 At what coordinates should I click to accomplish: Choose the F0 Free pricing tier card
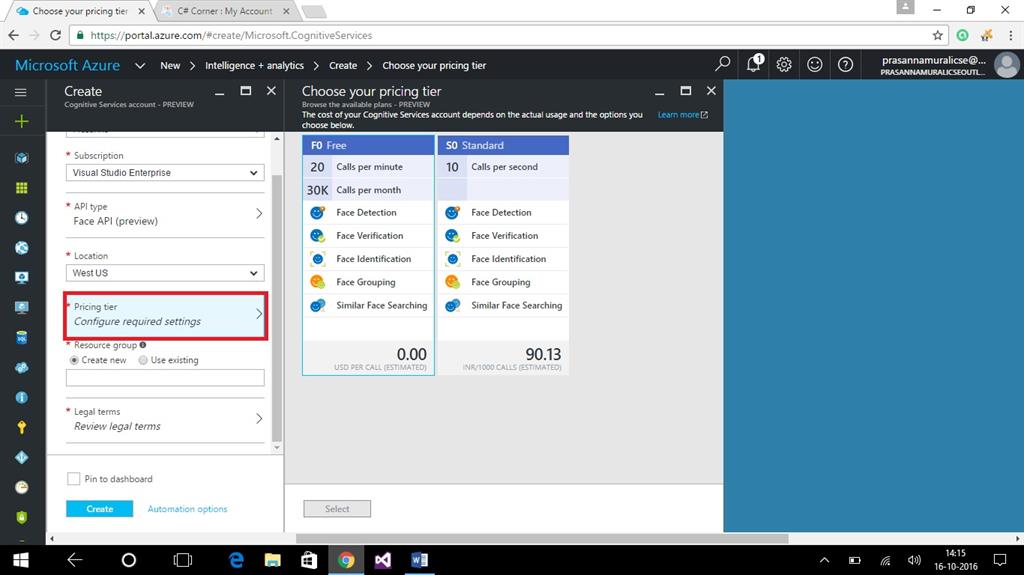pos(368,255)
